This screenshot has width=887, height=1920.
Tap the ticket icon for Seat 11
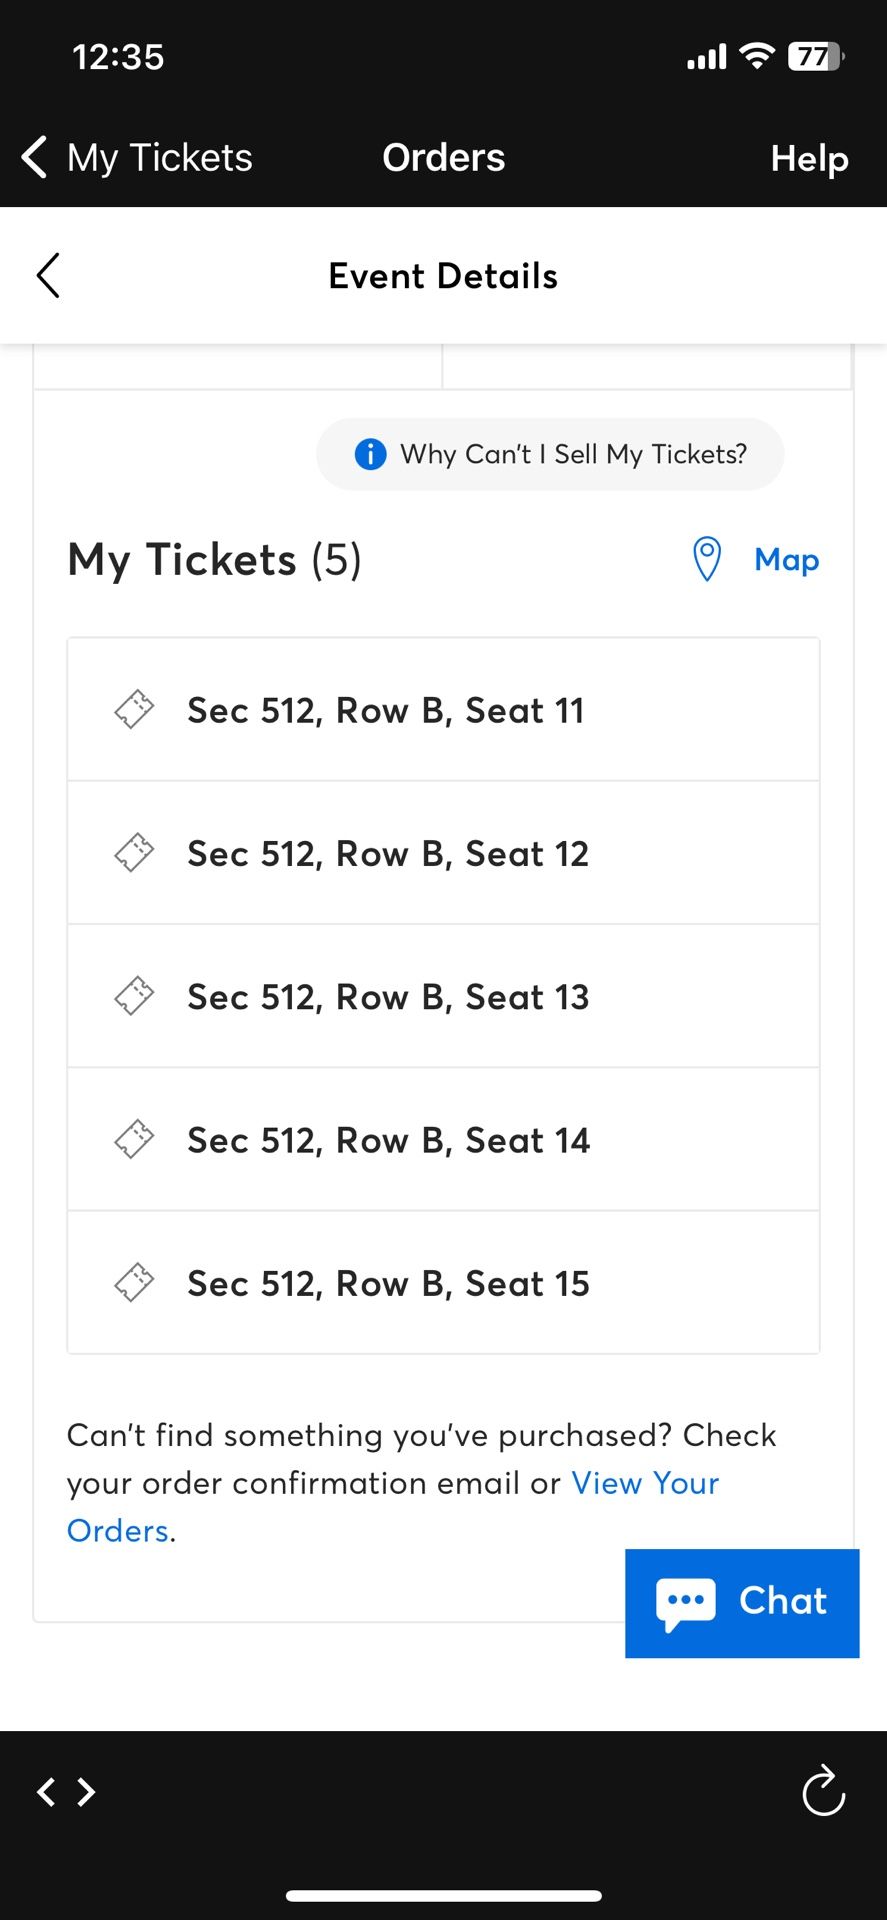(134, 710)
